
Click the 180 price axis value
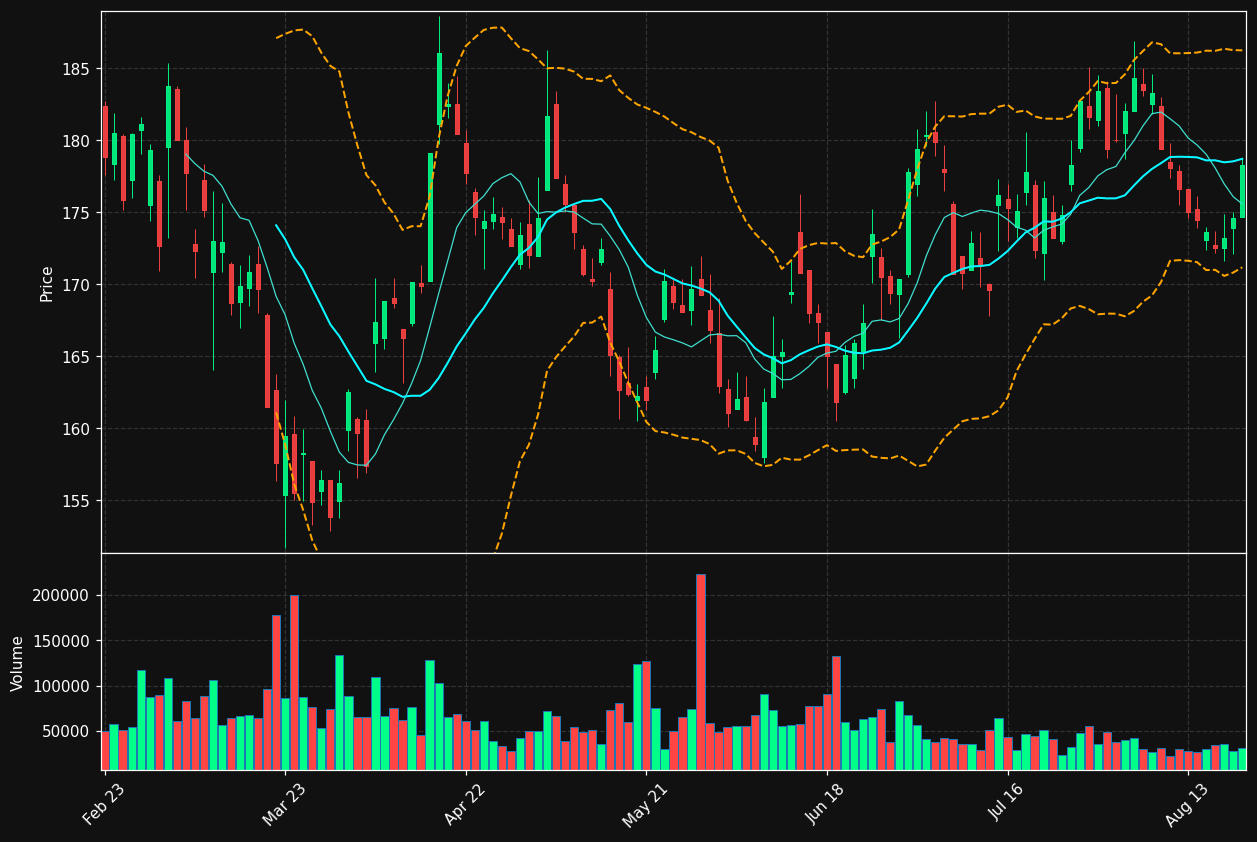(78, 141)
